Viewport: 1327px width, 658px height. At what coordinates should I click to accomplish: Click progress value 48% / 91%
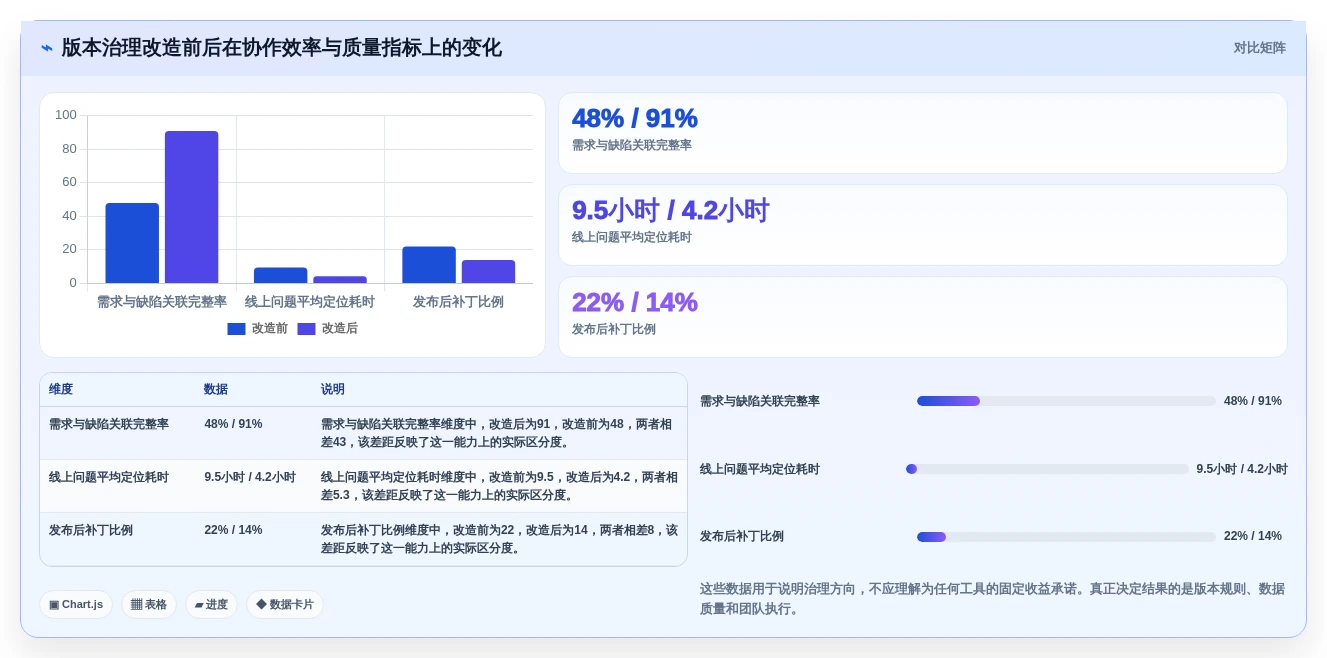coord(1253,401)
